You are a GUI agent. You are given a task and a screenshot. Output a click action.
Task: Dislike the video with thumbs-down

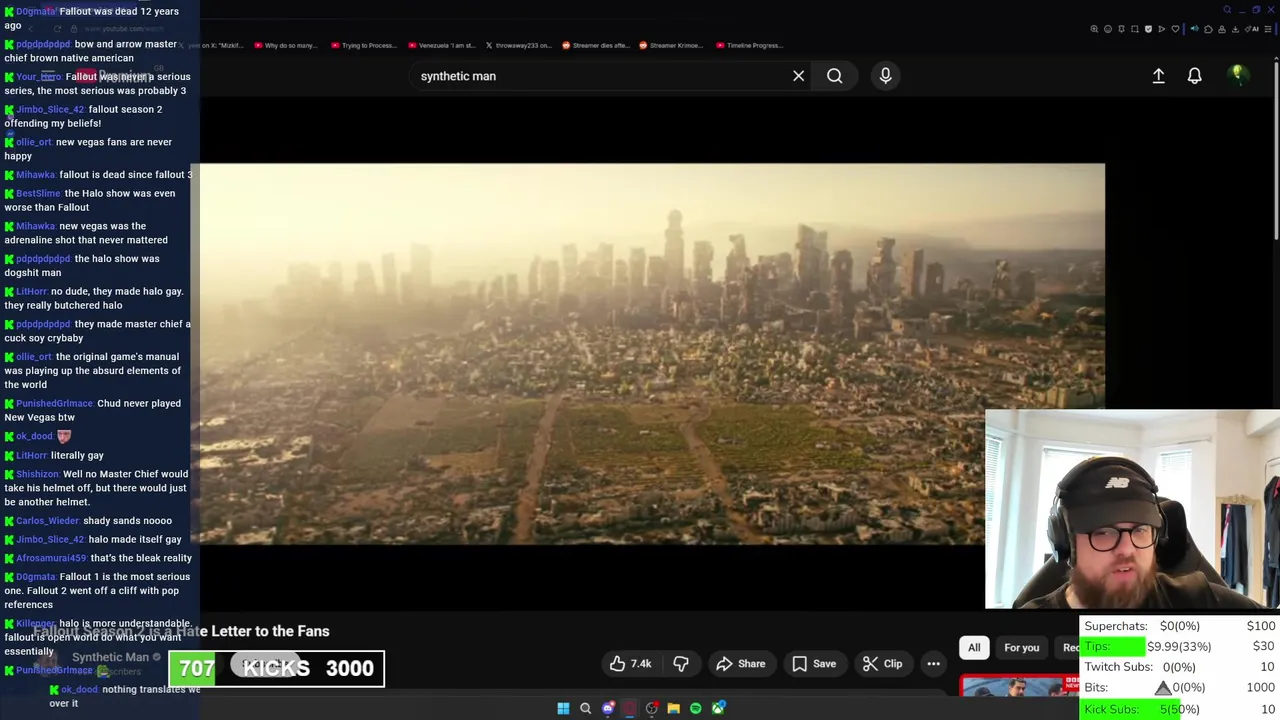(681, 664)
